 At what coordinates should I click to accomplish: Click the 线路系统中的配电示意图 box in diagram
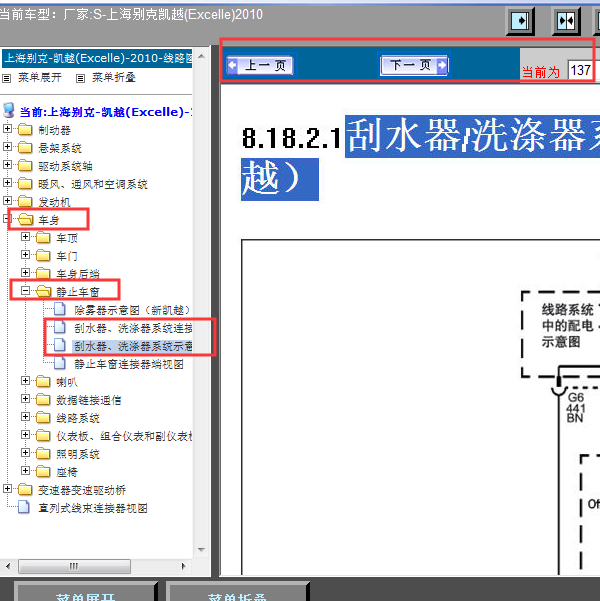click(x=561, y=334)
